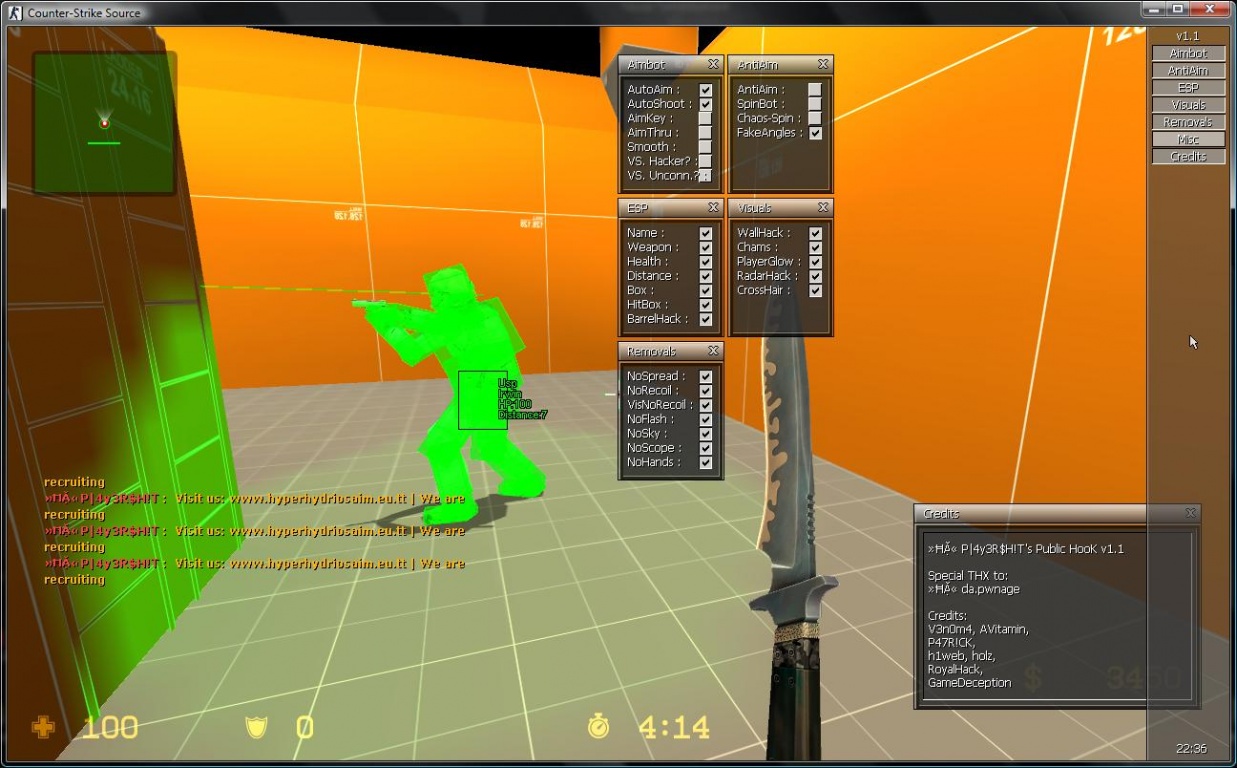The width and height of the screenshot is (1237, 768).
Task: Toggle the PlayerGlow checkbox
Action: click(816, 262)
